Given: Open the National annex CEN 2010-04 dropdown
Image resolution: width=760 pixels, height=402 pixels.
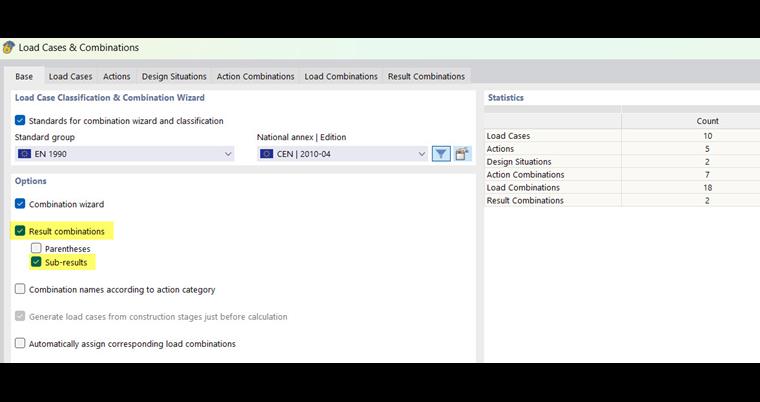Looking at the screenshot, I should pos(342,154).
